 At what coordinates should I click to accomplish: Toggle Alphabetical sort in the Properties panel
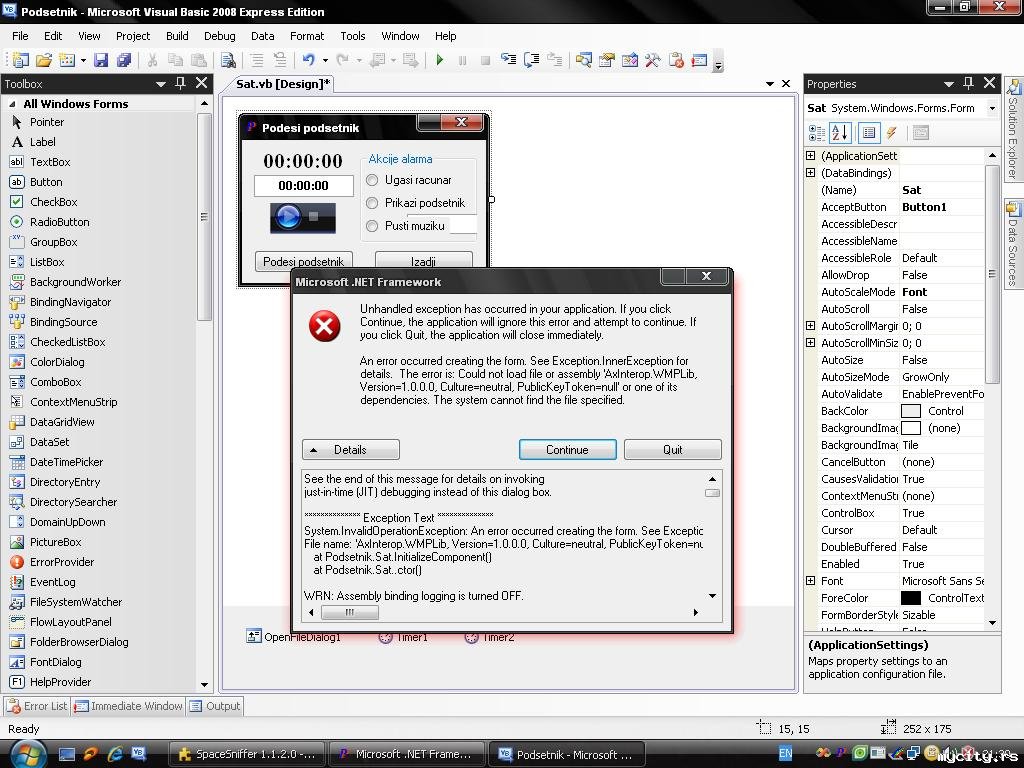coord(840,133)
